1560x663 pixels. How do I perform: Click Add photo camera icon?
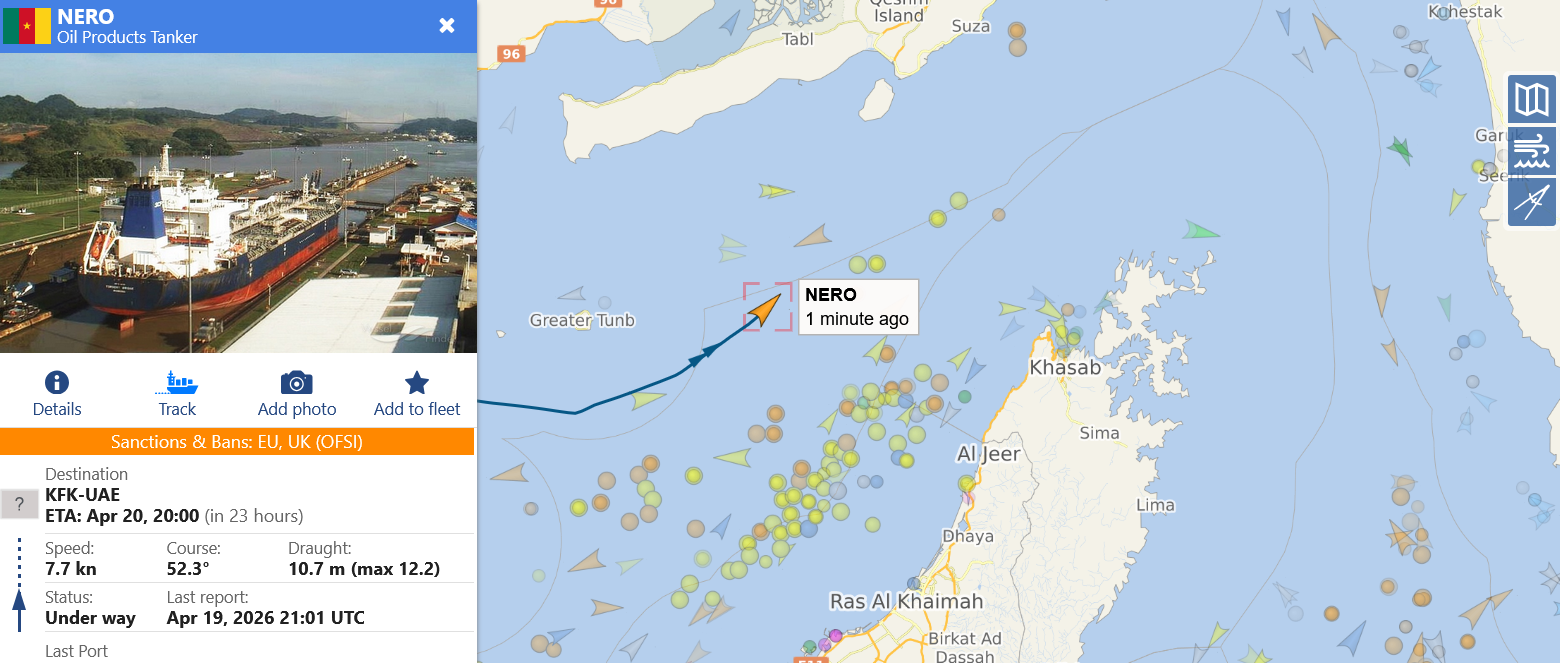(297, 383)
